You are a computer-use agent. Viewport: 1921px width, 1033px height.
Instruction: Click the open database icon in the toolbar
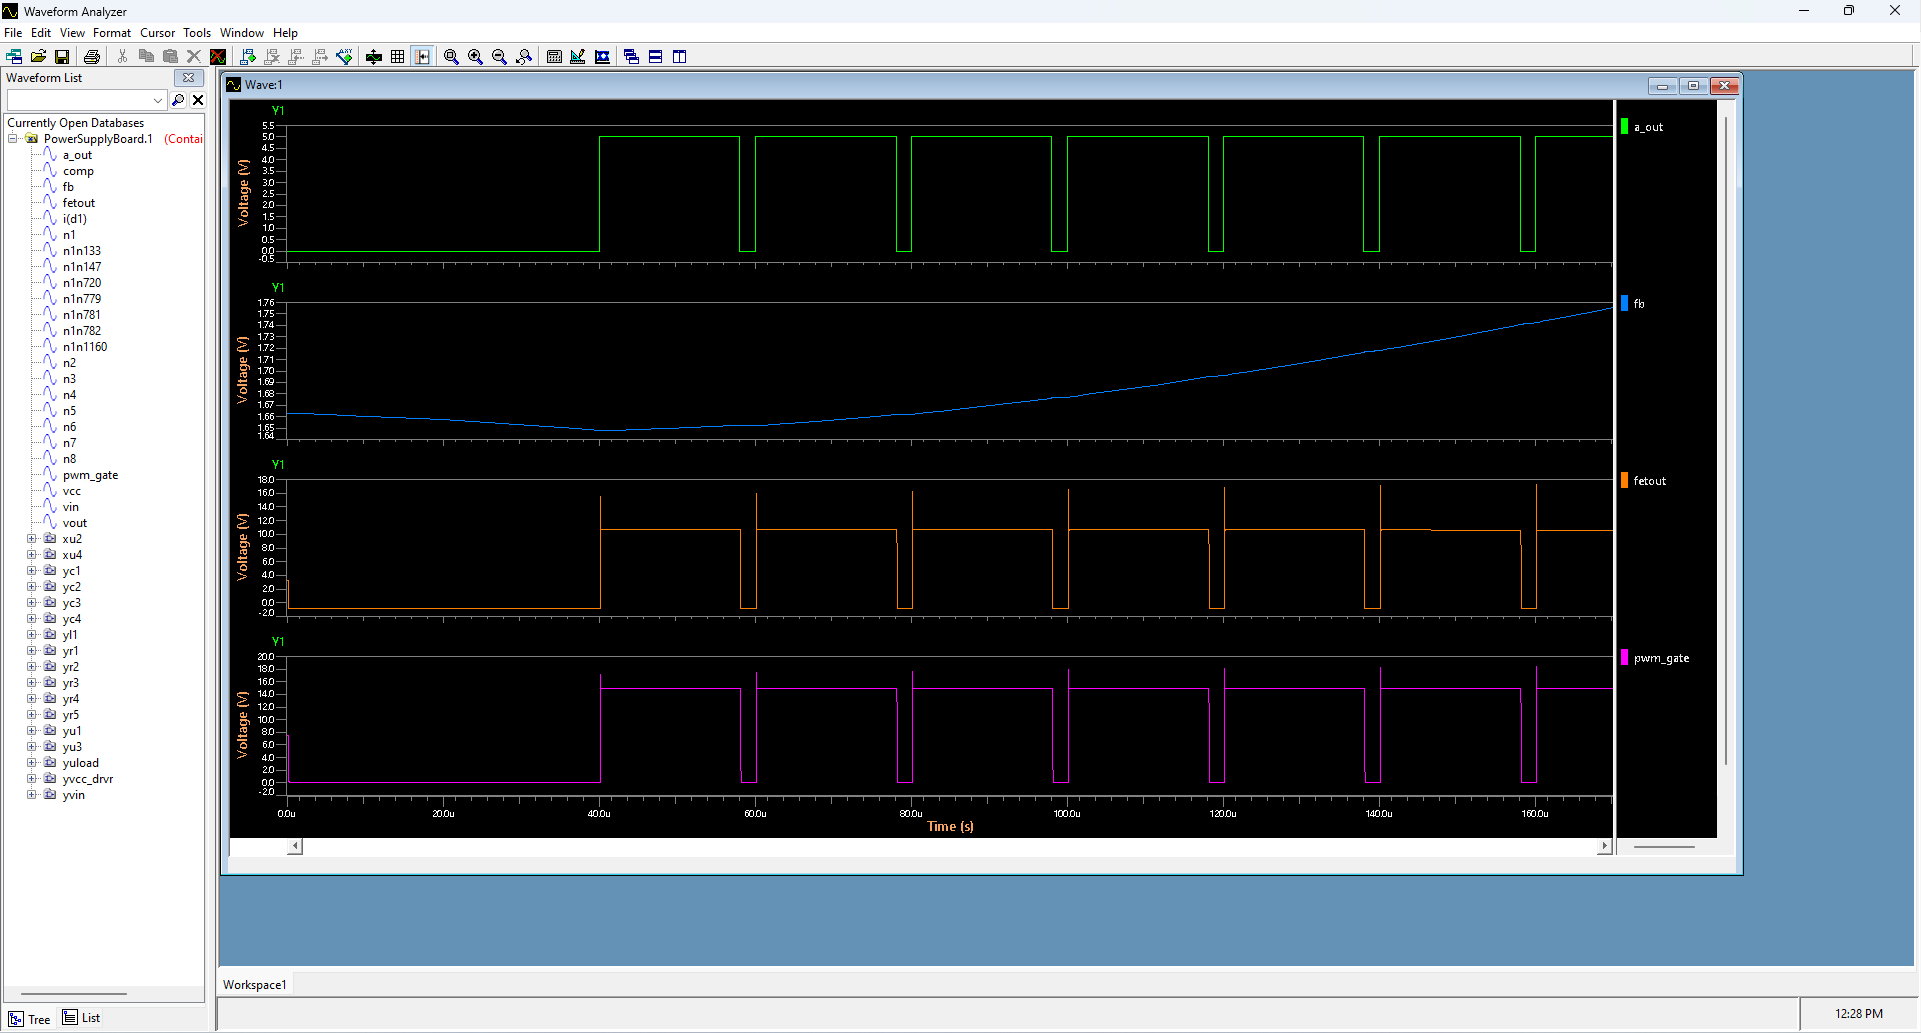14,57
